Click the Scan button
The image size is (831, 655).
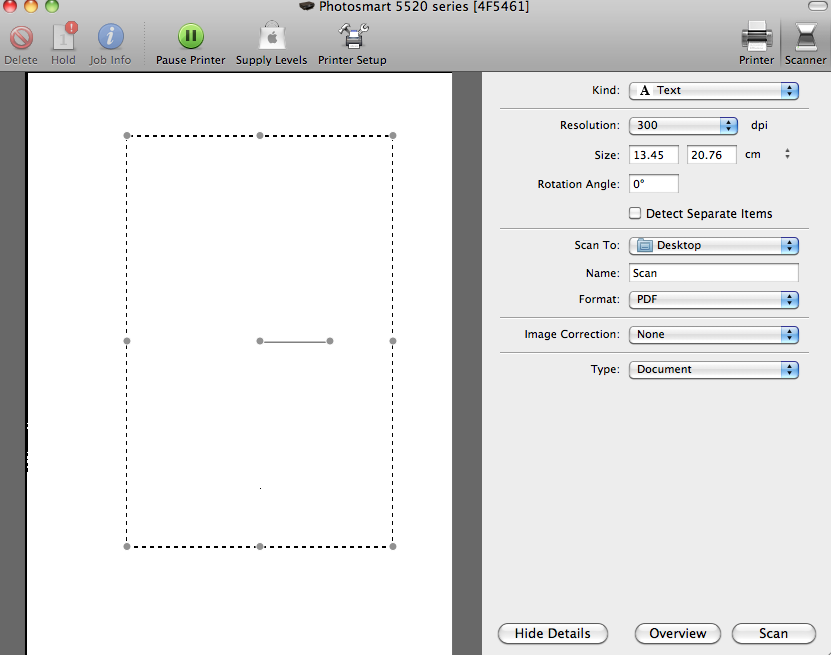773,633
